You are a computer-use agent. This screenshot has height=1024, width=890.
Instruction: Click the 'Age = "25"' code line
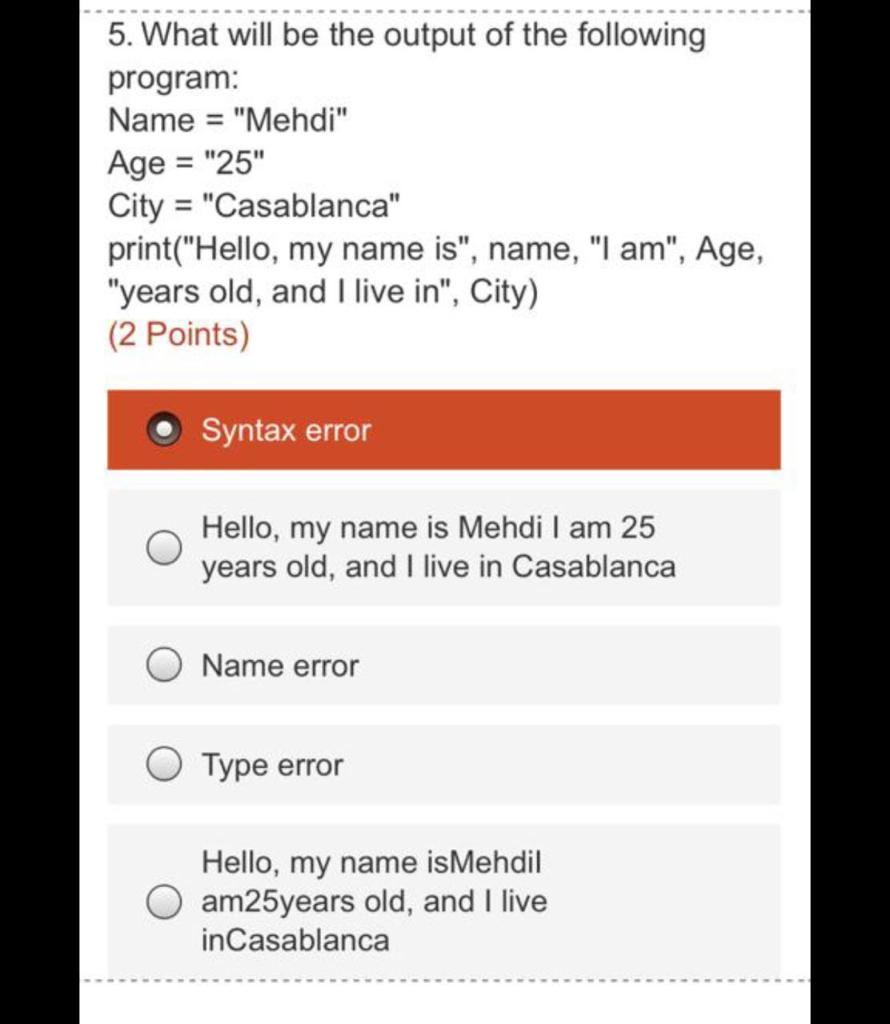[x=180, y=163]
